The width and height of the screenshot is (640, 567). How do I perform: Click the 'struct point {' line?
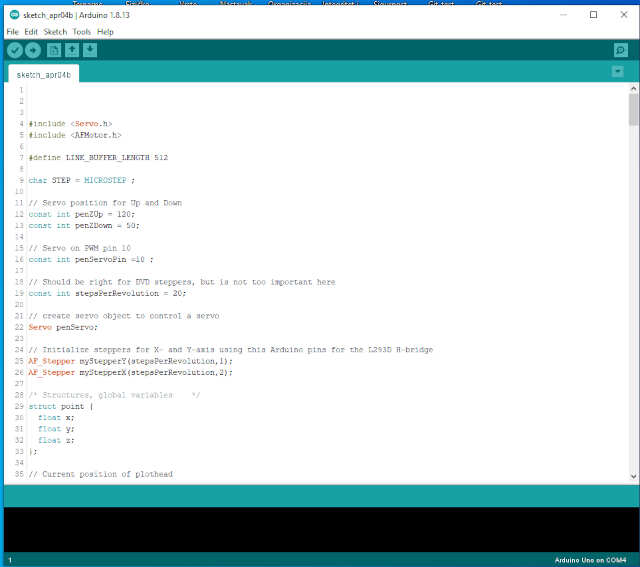(x=60, y=407)
